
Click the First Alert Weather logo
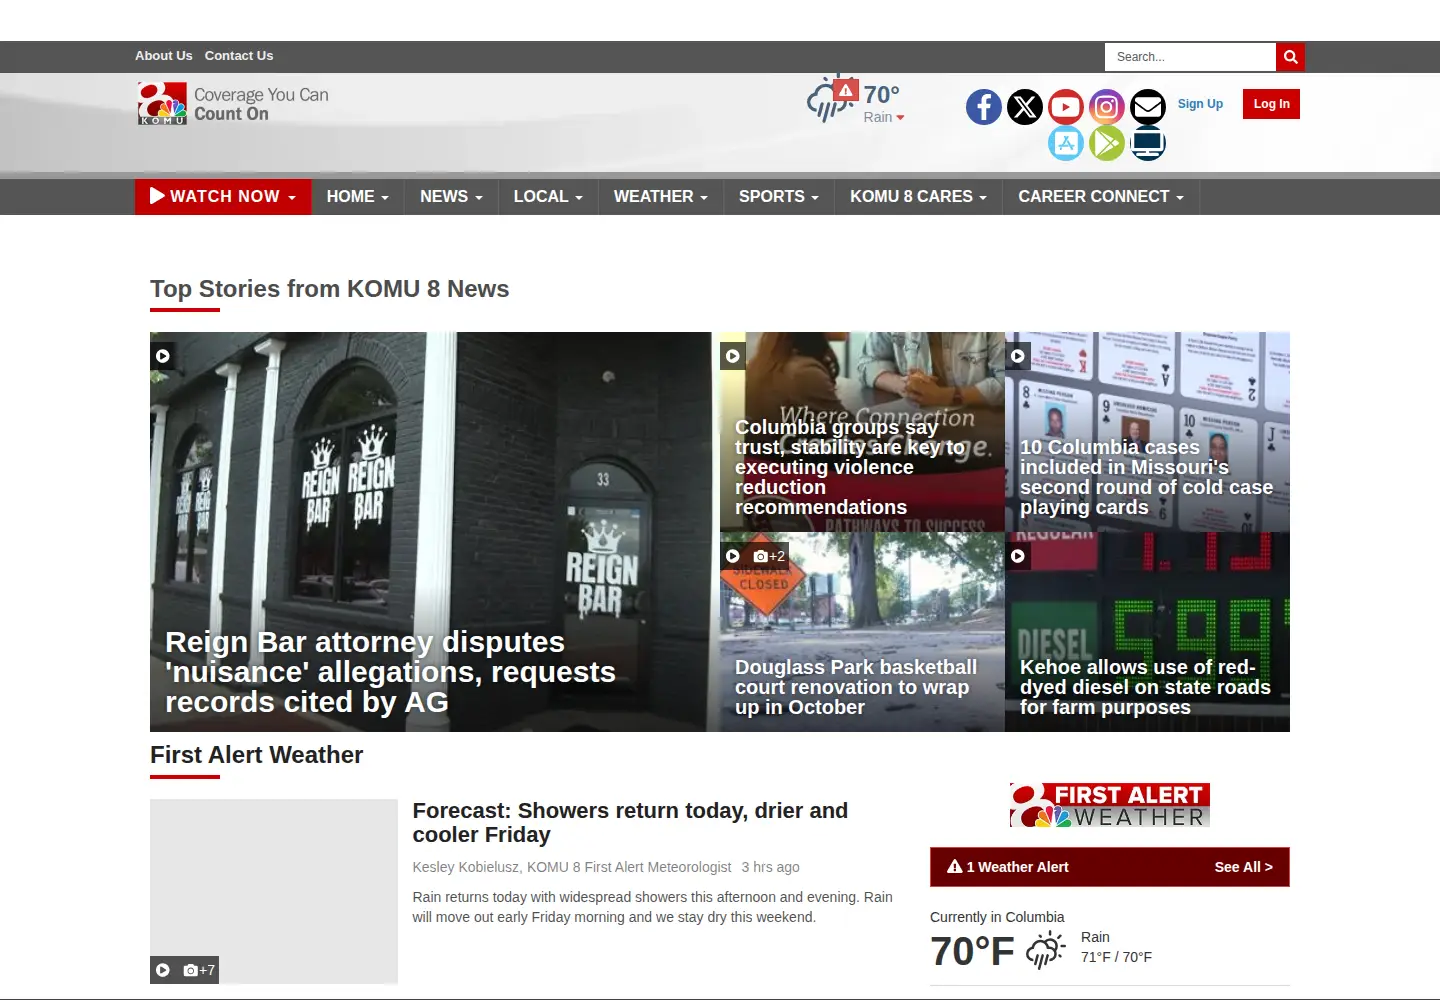coord(1110,805)
